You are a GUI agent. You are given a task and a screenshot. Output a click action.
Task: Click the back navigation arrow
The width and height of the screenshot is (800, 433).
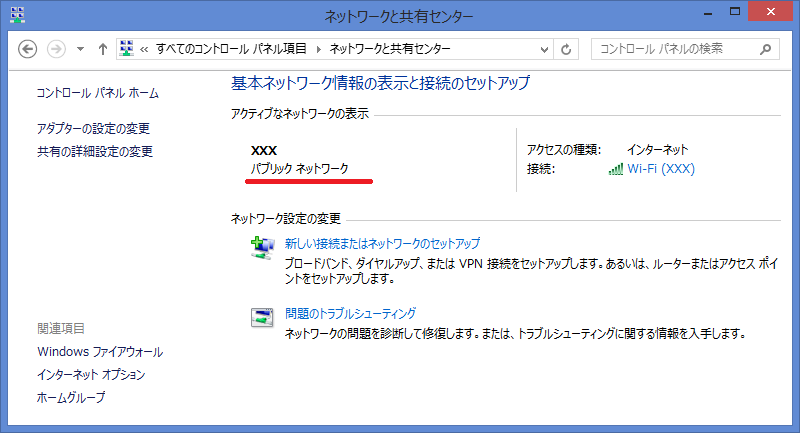pos(28,49)
